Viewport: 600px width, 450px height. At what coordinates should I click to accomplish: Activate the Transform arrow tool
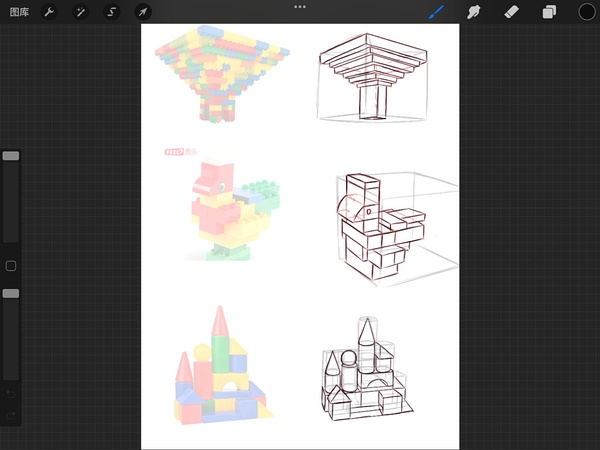[x=143, y=12]
